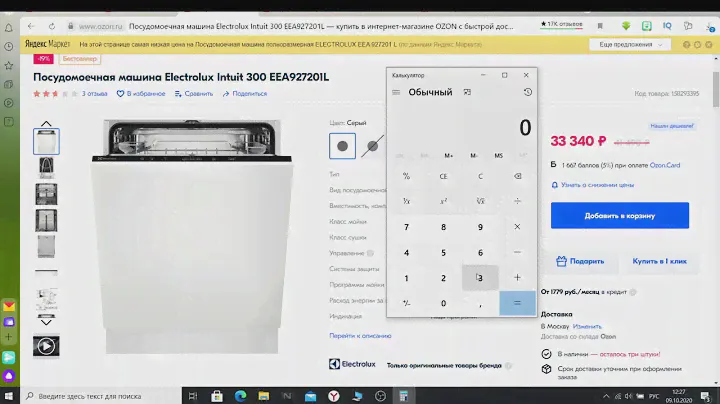720x404 pixels.
Task: Open the 3 отзыва reviews link
Action: (x=94, y=93)
